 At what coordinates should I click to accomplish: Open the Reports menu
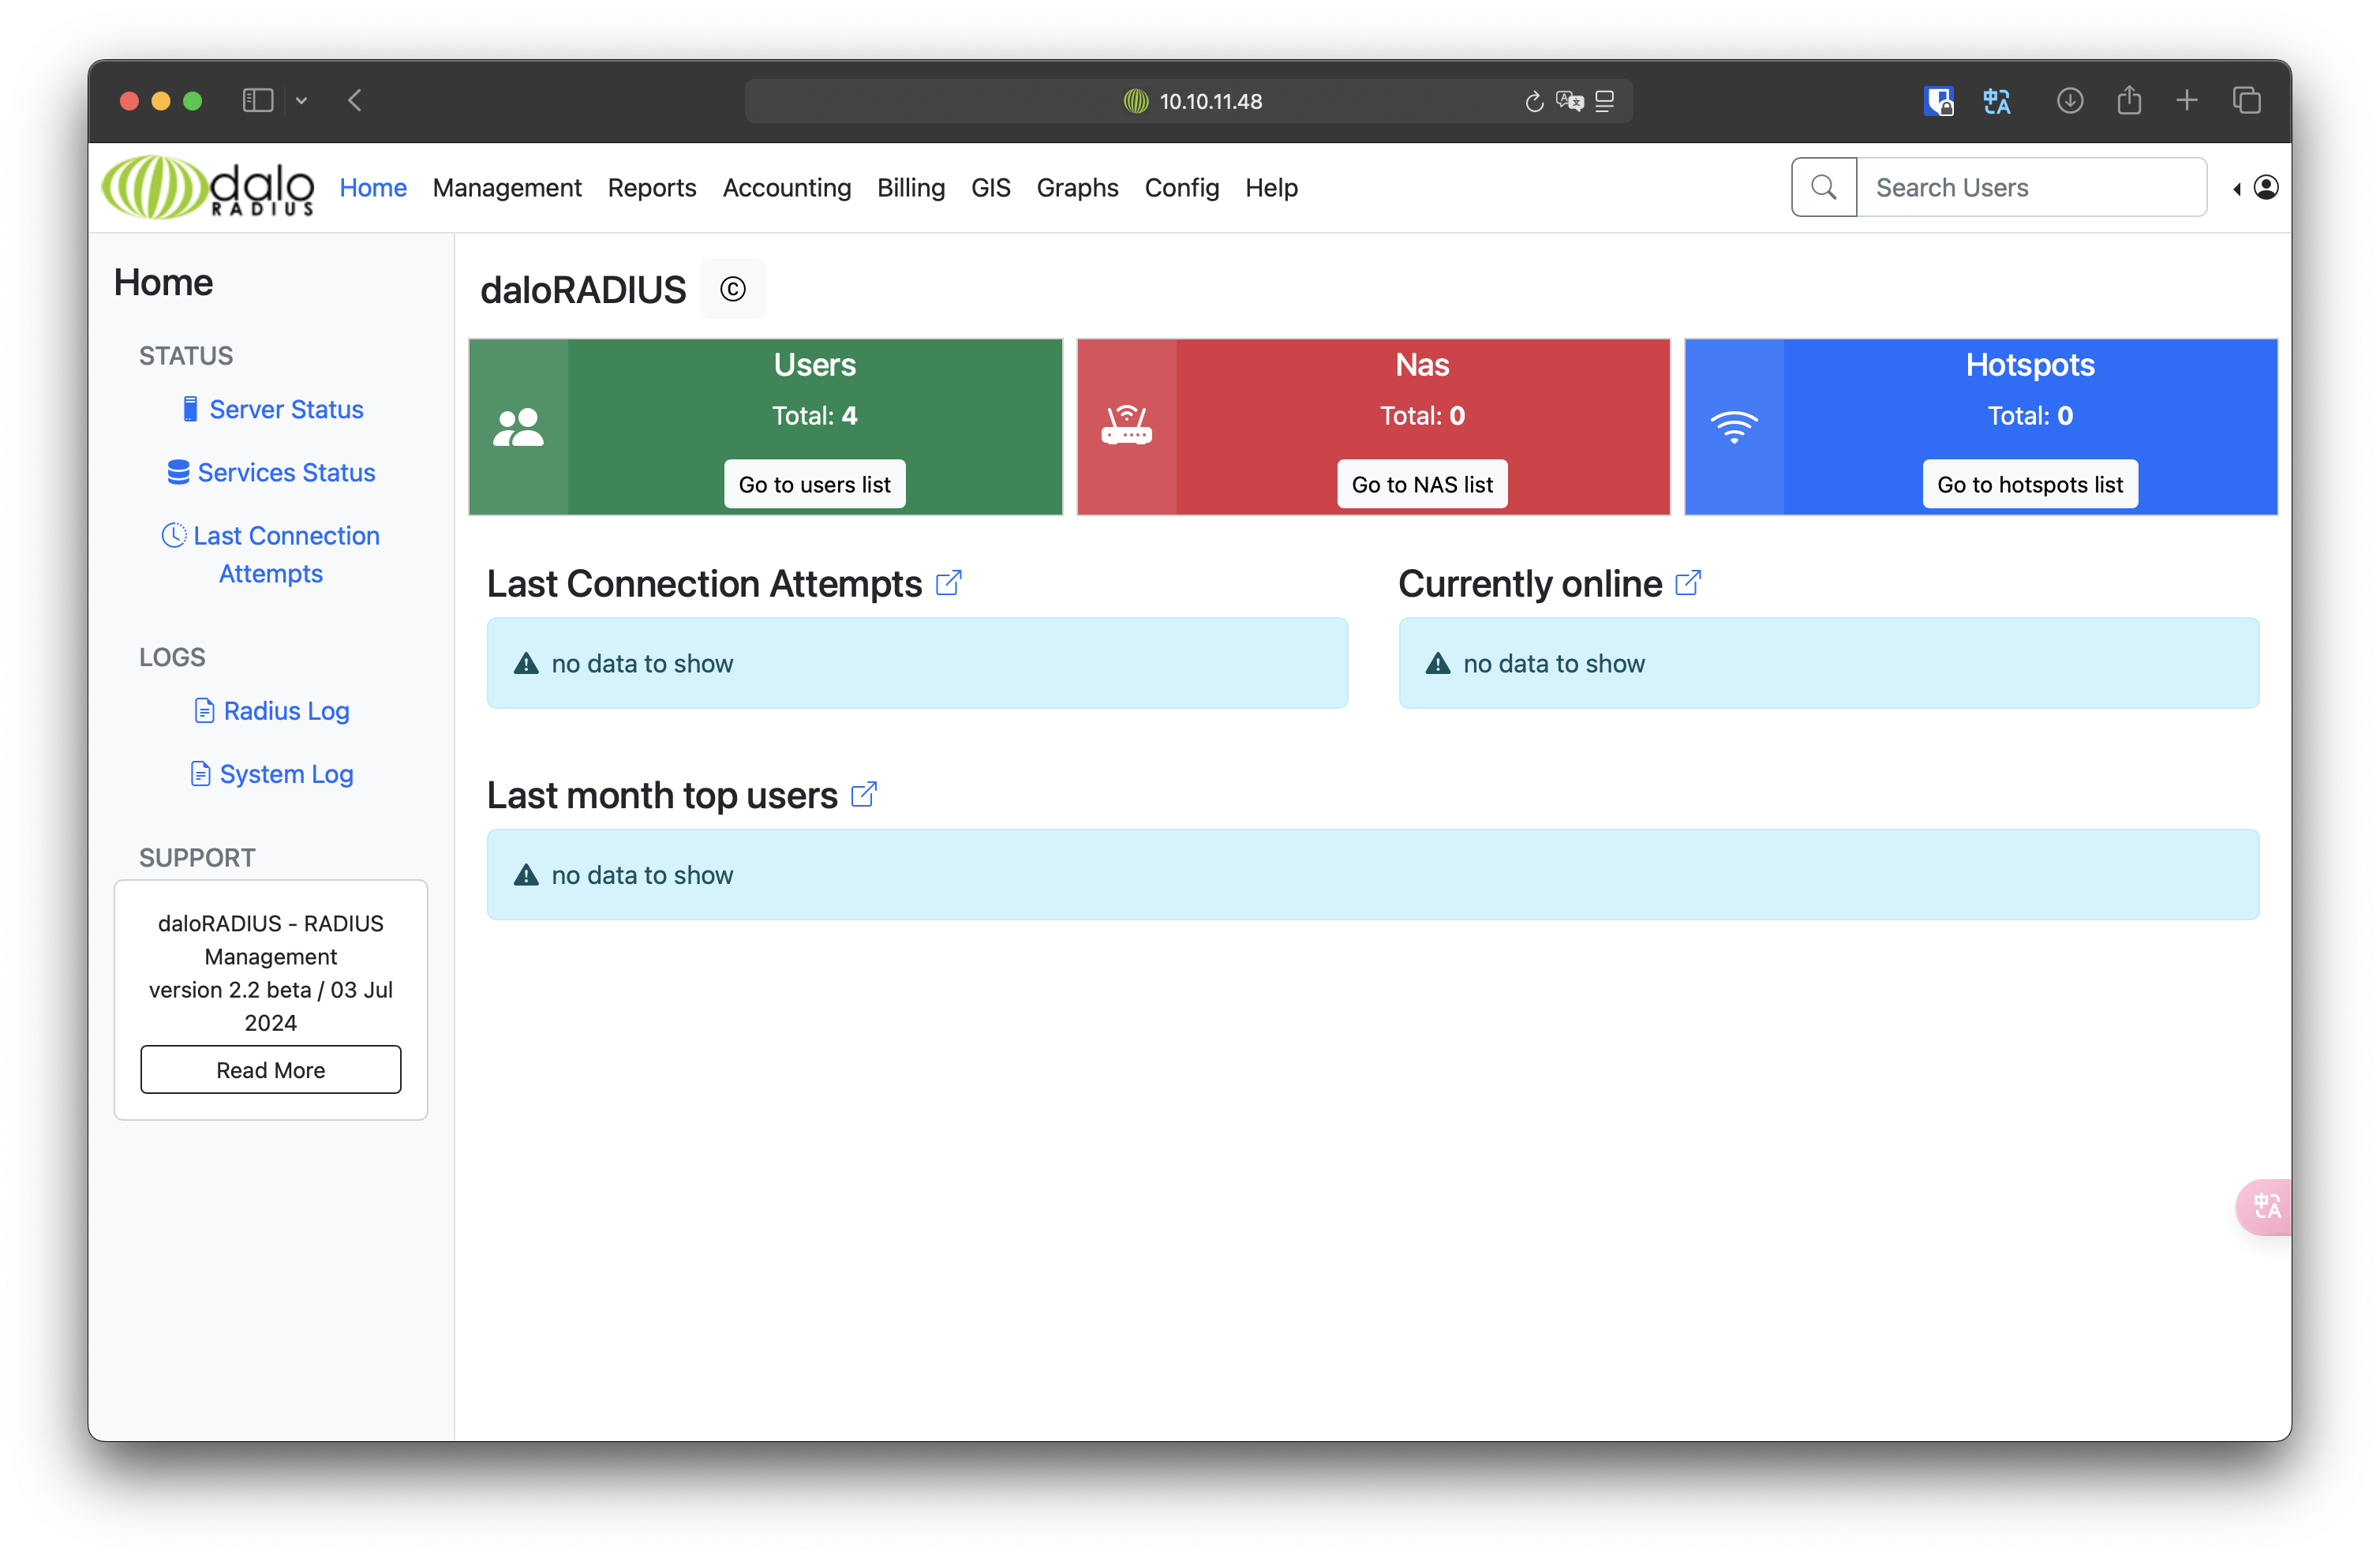(x=652, y=187)
